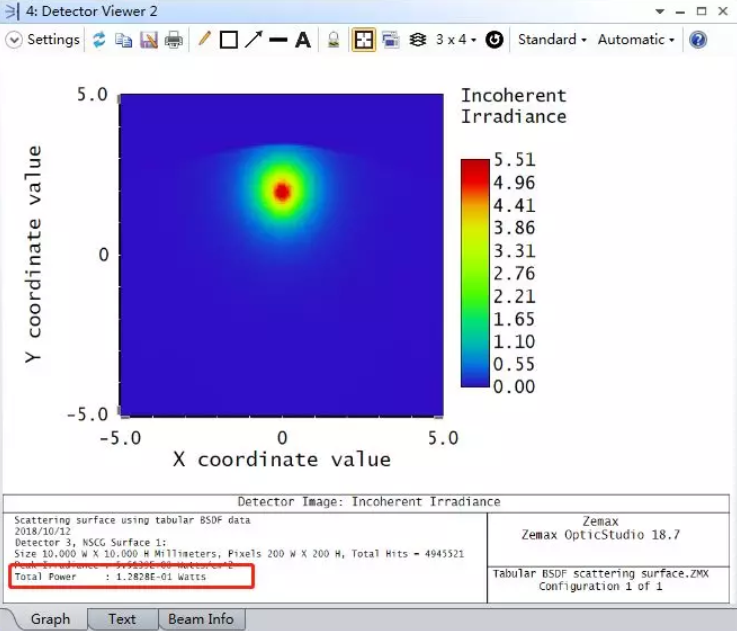
Task: Open the Standard dropdown
Action: [552, 40]
